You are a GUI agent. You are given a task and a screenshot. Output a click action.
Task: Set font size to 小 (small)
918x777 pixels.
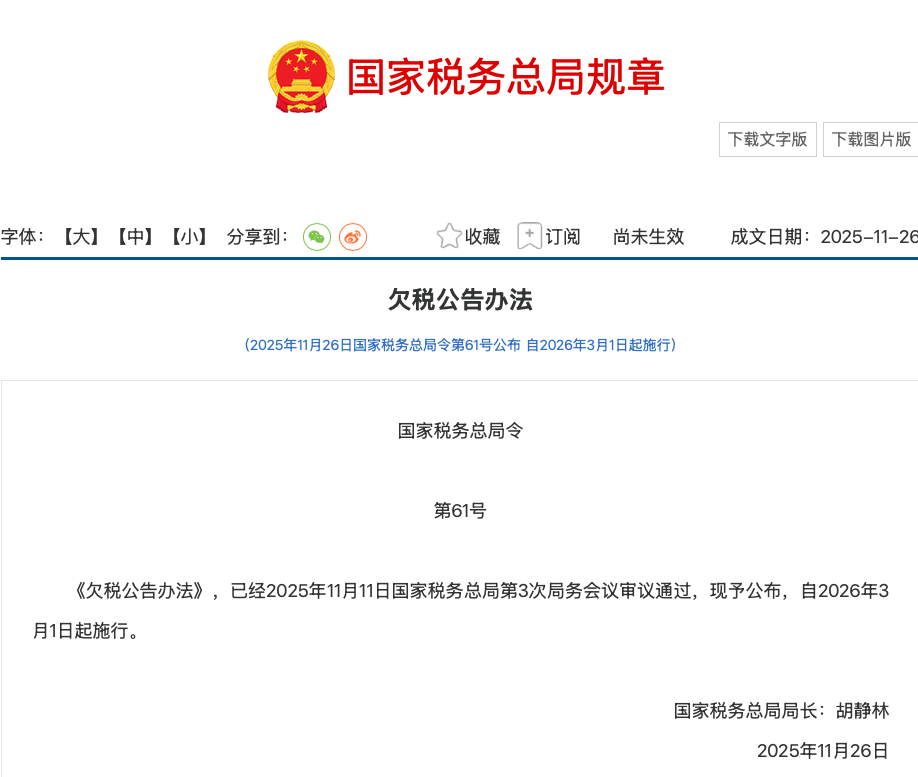click(188, 237)
